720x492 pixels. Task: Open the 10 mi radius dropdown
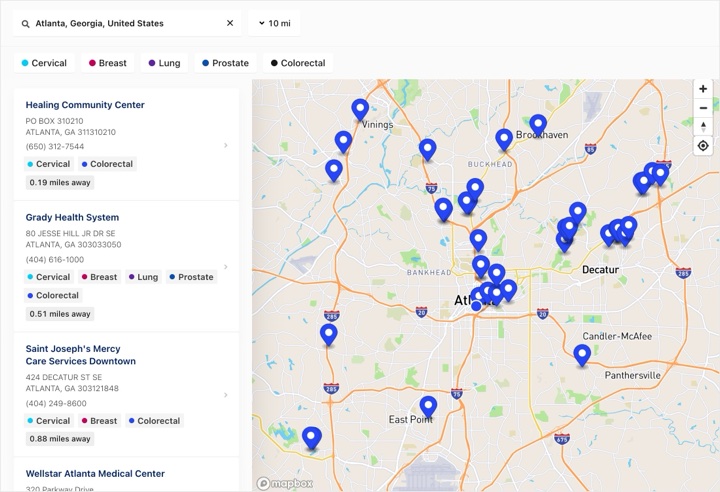pyautogui.click(x=274, y=23)
